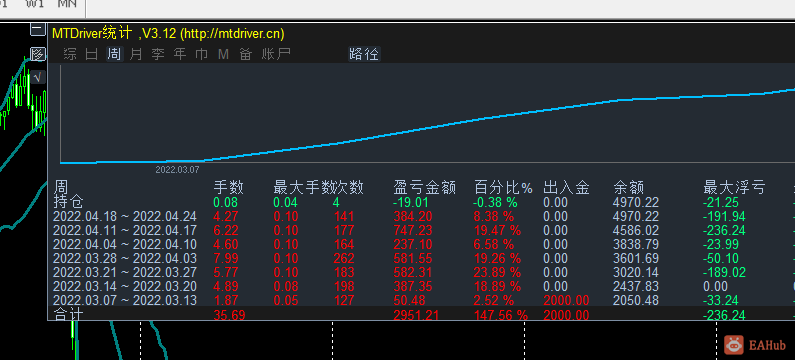795x360 pixels.
Task: Select the 2022.04.04 ~ 2022.04.10 week row
Action: (421, 244)
